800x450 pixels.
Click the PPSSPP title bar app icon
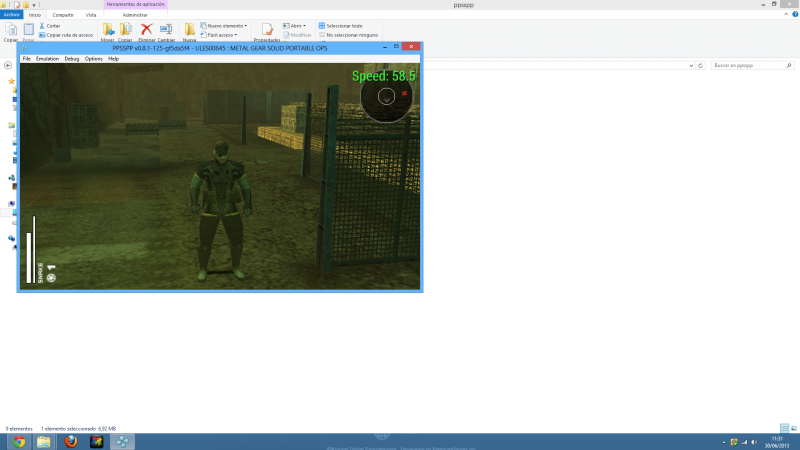click(24, 48)
